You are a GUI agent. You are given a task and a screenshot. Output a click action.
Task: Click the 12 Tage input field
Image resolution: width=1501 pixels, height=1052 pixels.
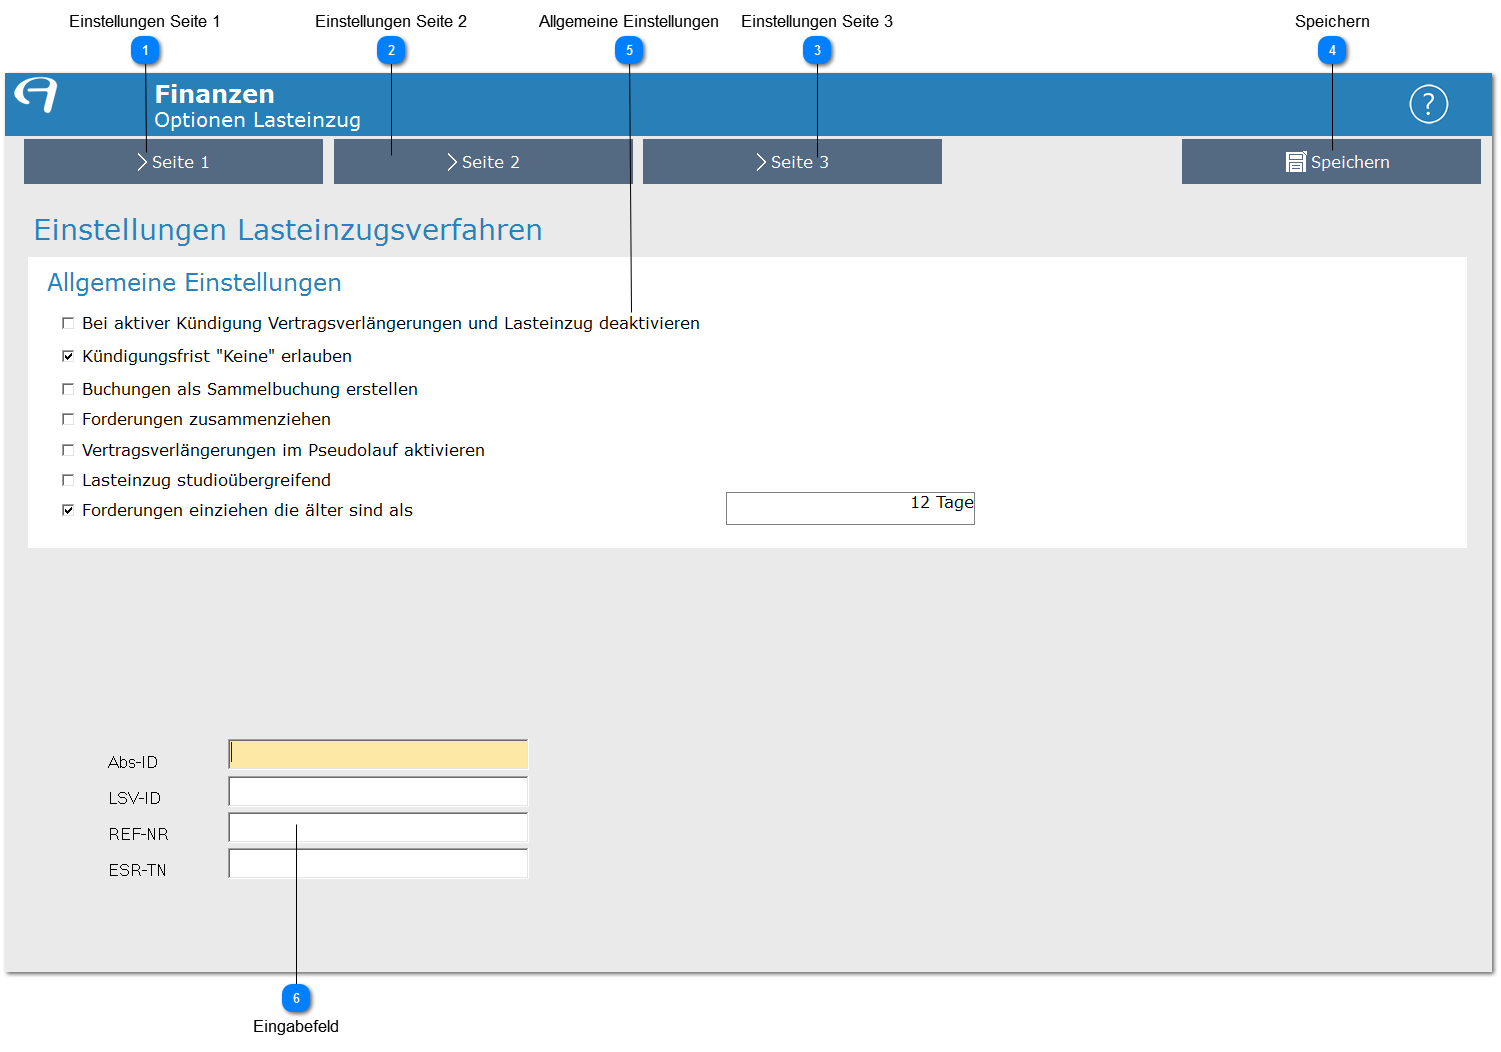(x=850, y=508)
